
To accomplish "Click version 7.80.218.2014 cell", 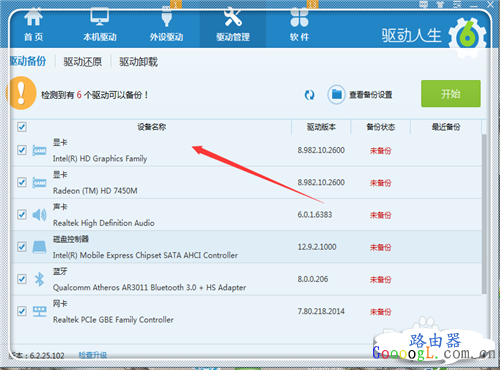I will [321, 311].
